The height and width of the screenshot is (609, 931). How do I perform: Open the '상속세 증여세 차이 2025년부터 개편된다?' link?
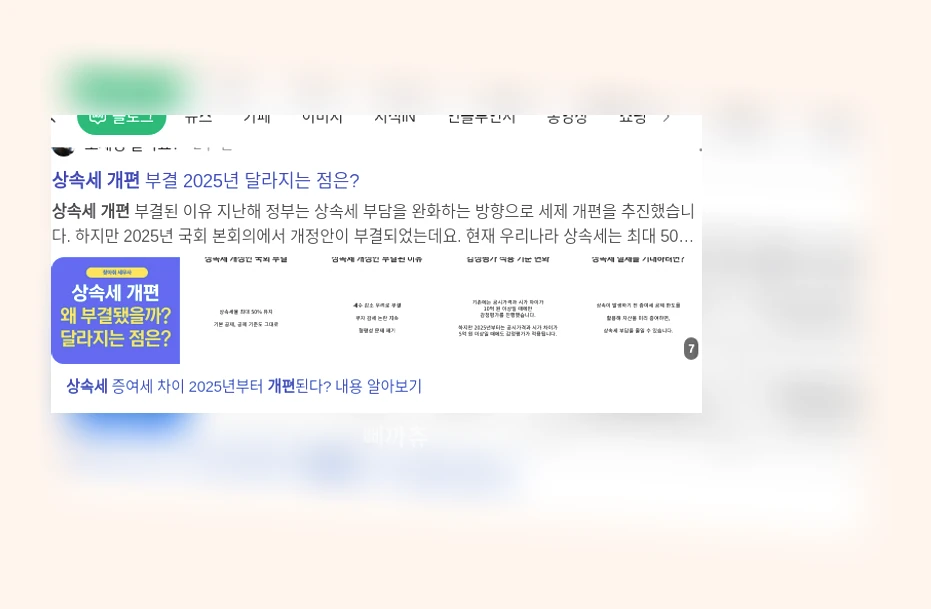point(243,386)
